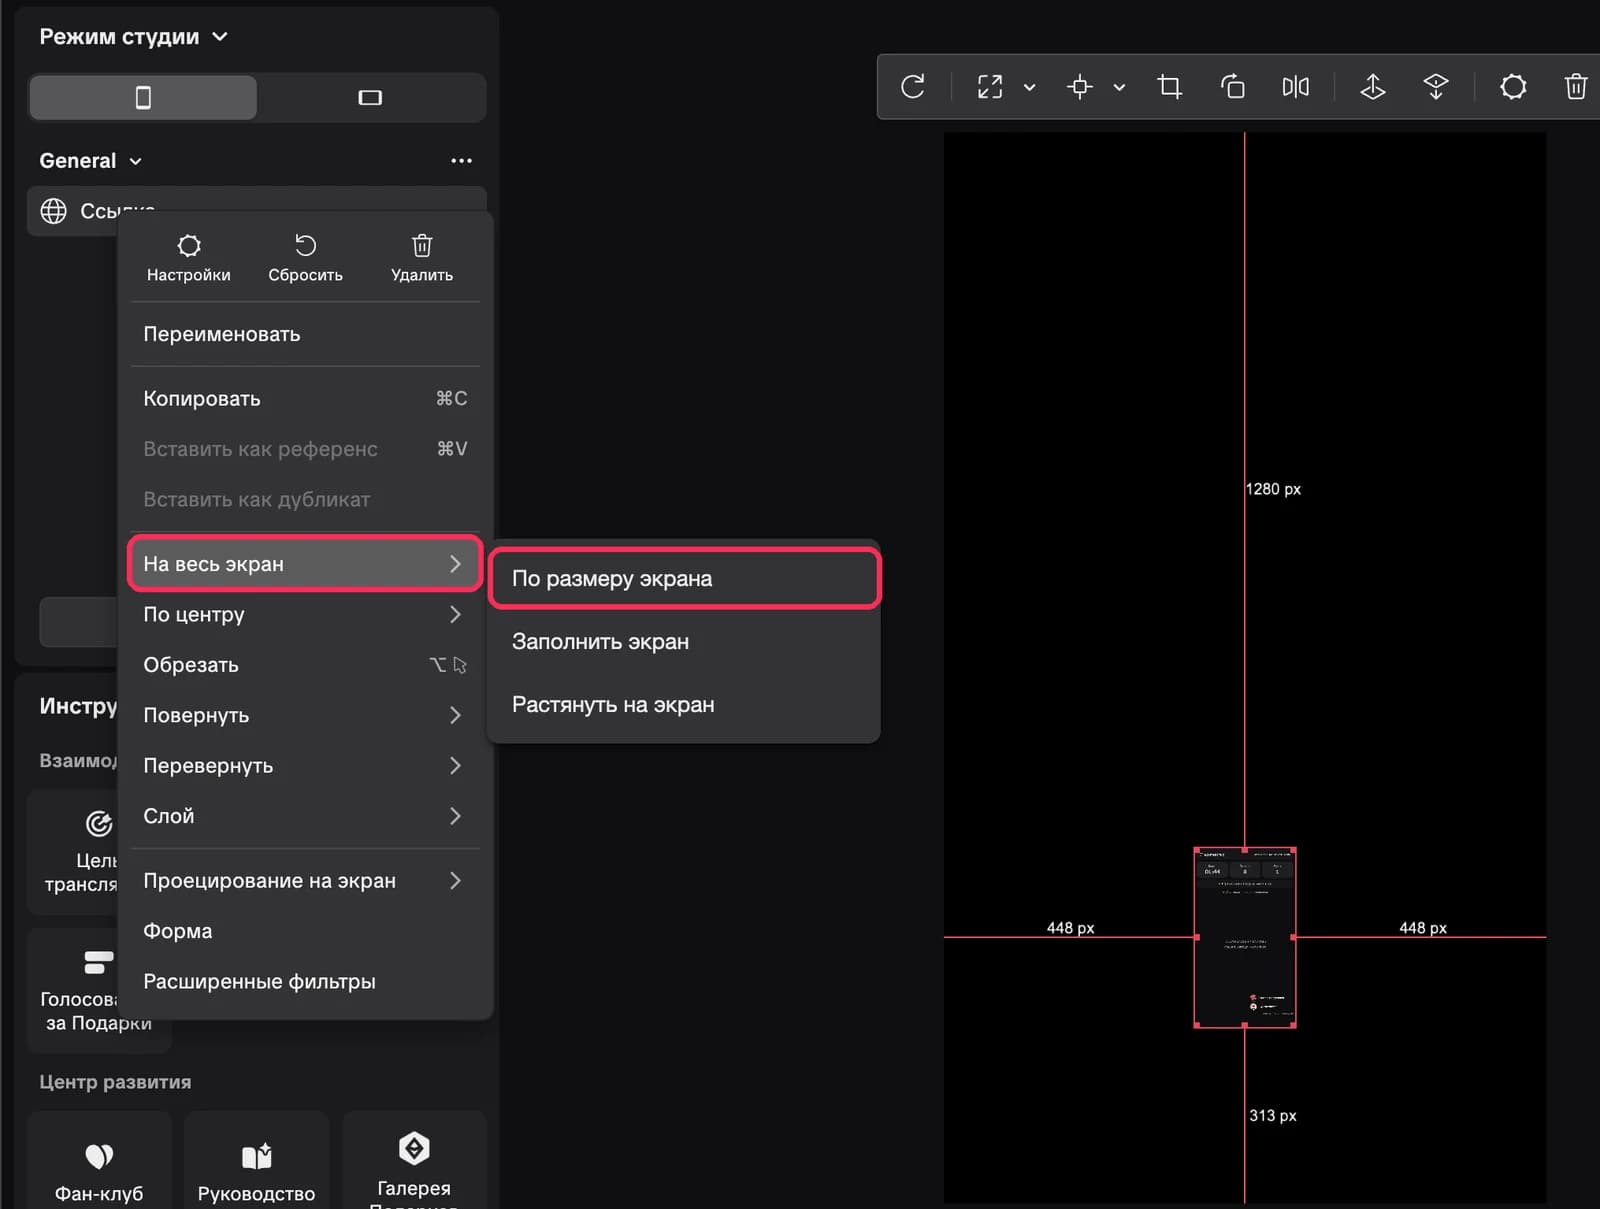Open the General three-dots menu
This screenshot has width=1600, height=1209.
click(461, 161)
